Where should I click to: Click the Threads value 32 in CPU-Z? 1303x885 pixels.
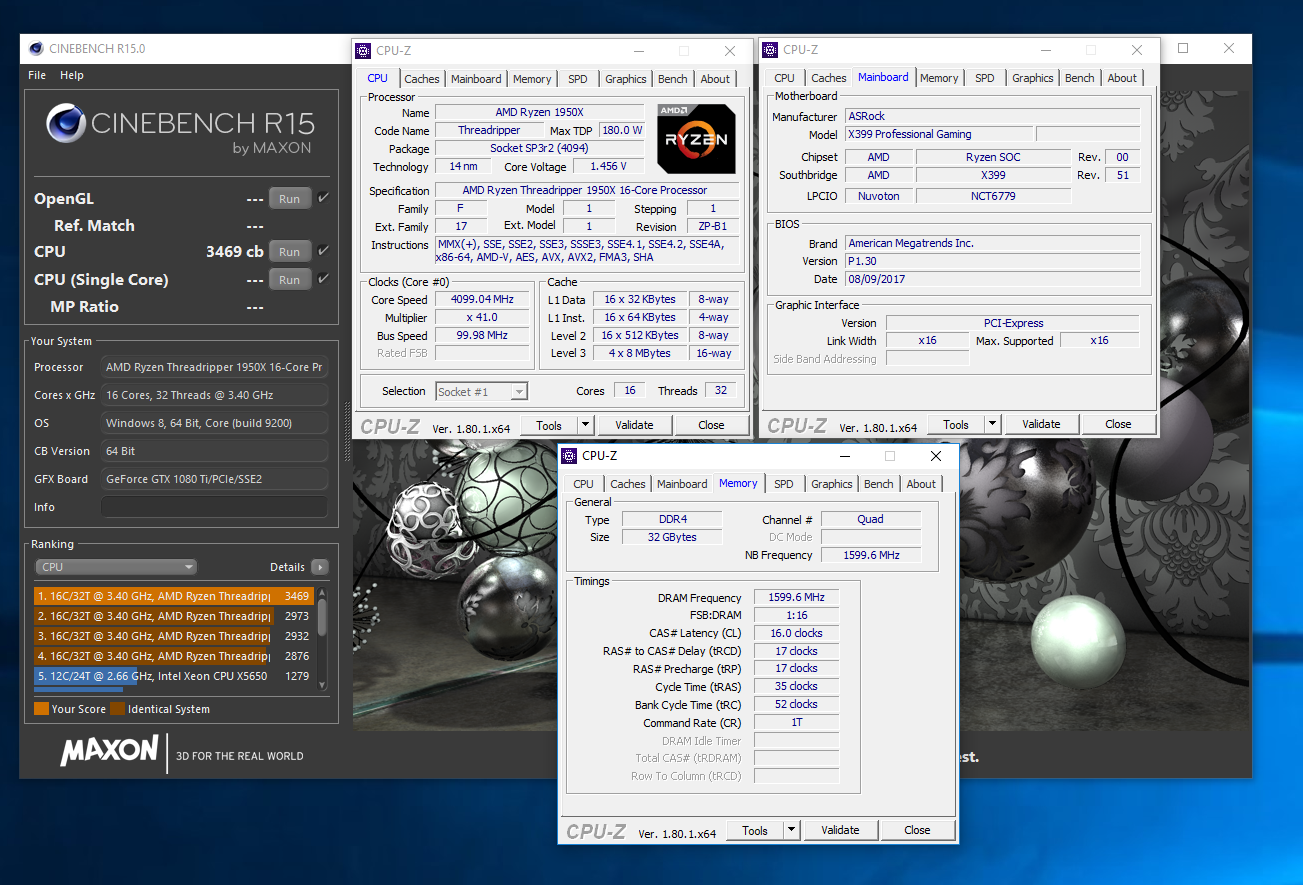coord(721,391)
